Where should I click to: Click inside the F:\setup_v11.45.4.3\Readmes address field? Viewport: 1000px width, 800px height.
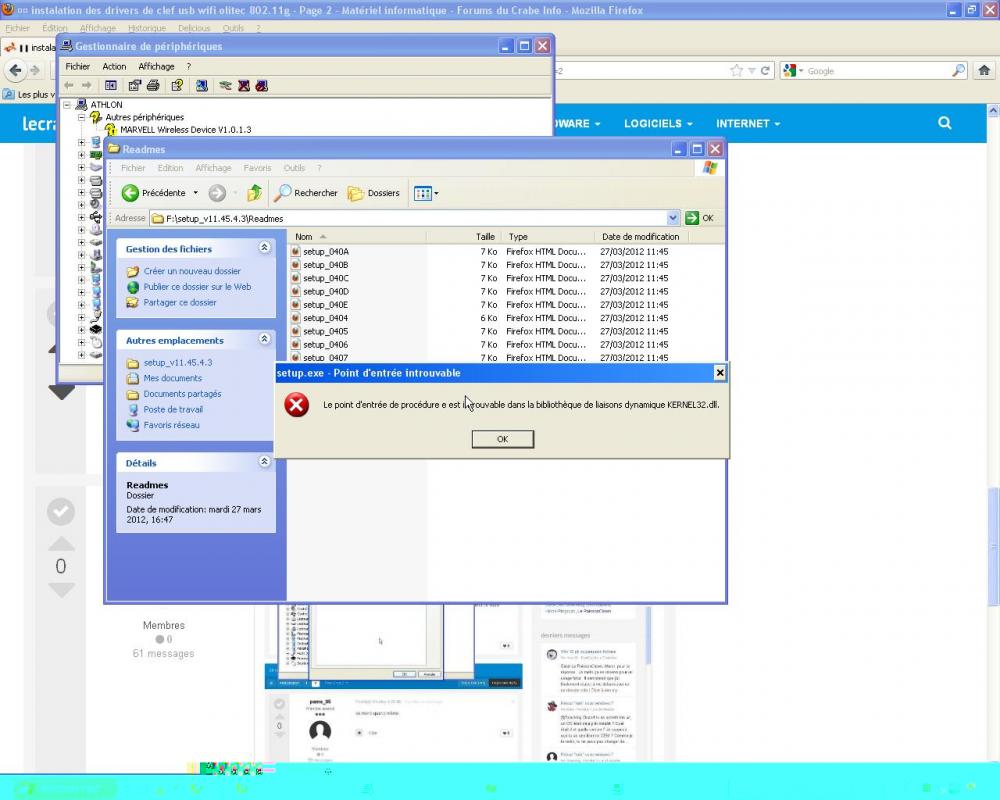(400, 217)
